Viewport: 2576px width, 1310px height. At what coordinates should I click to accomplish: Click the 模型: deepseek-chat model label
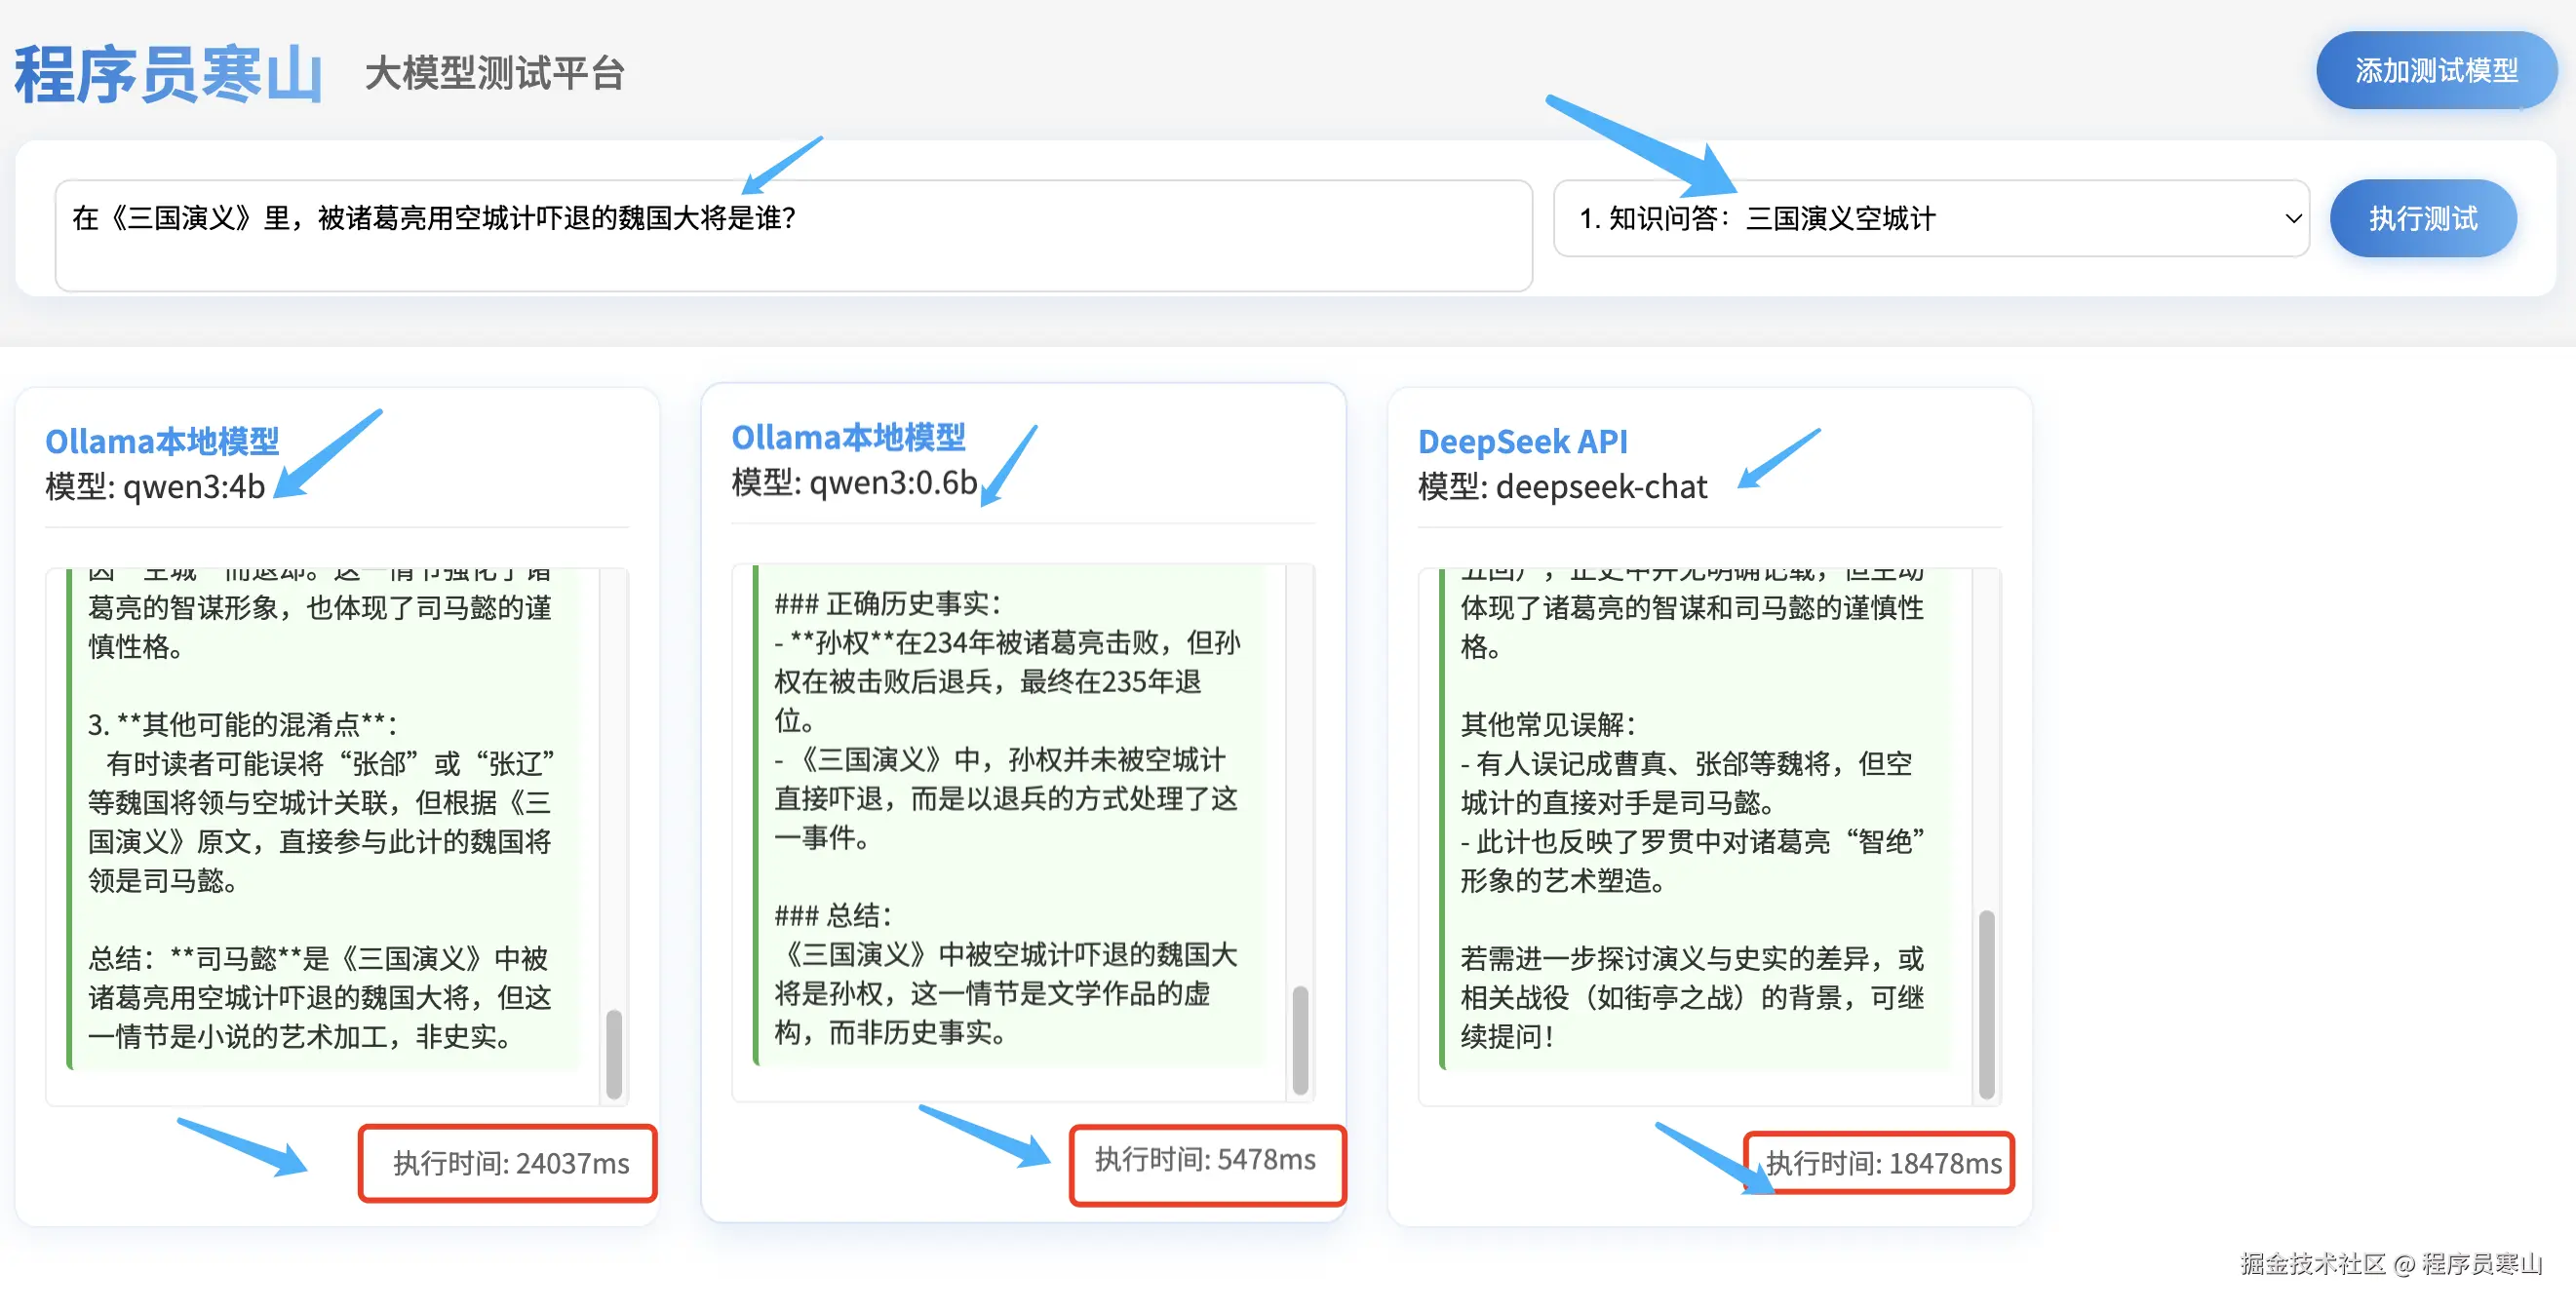point(1562,487)
